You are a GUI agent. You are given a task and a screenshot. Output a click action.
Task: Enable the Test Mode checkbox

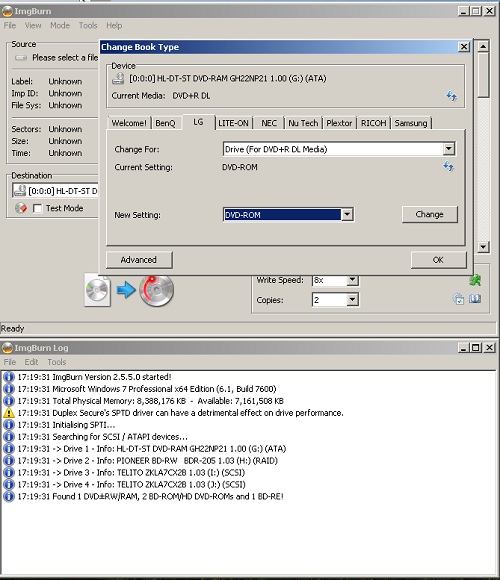point(37,208)
